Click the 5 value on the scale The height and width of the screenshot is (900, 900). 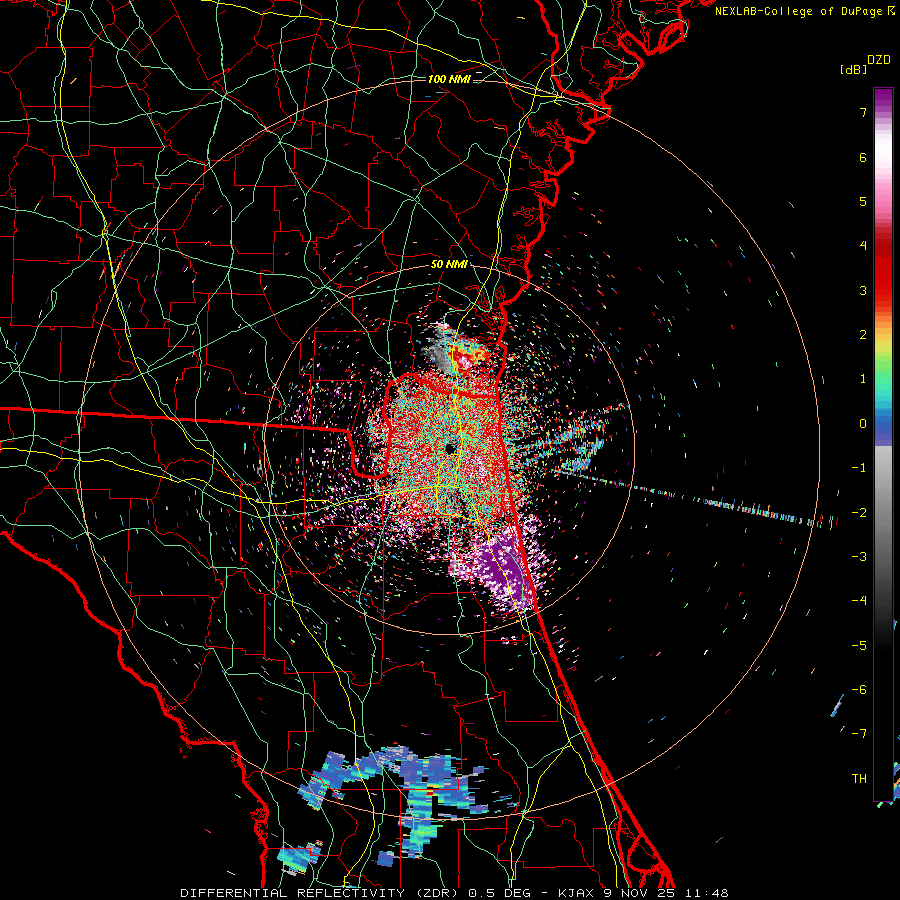tap(863, 201)
